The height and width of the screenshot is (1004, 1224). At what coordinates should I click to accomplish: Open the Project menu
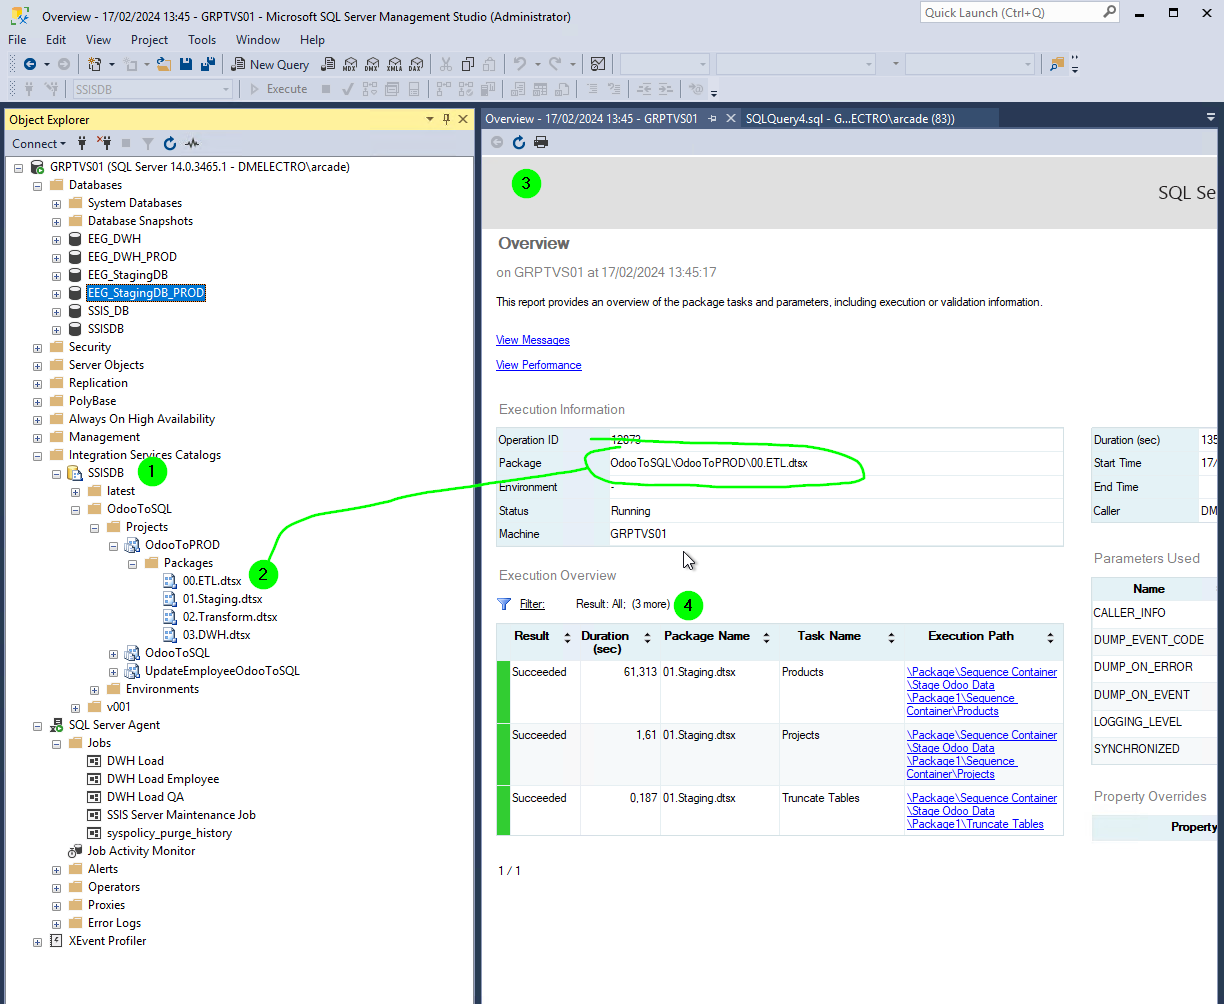(x=150, y=40)
